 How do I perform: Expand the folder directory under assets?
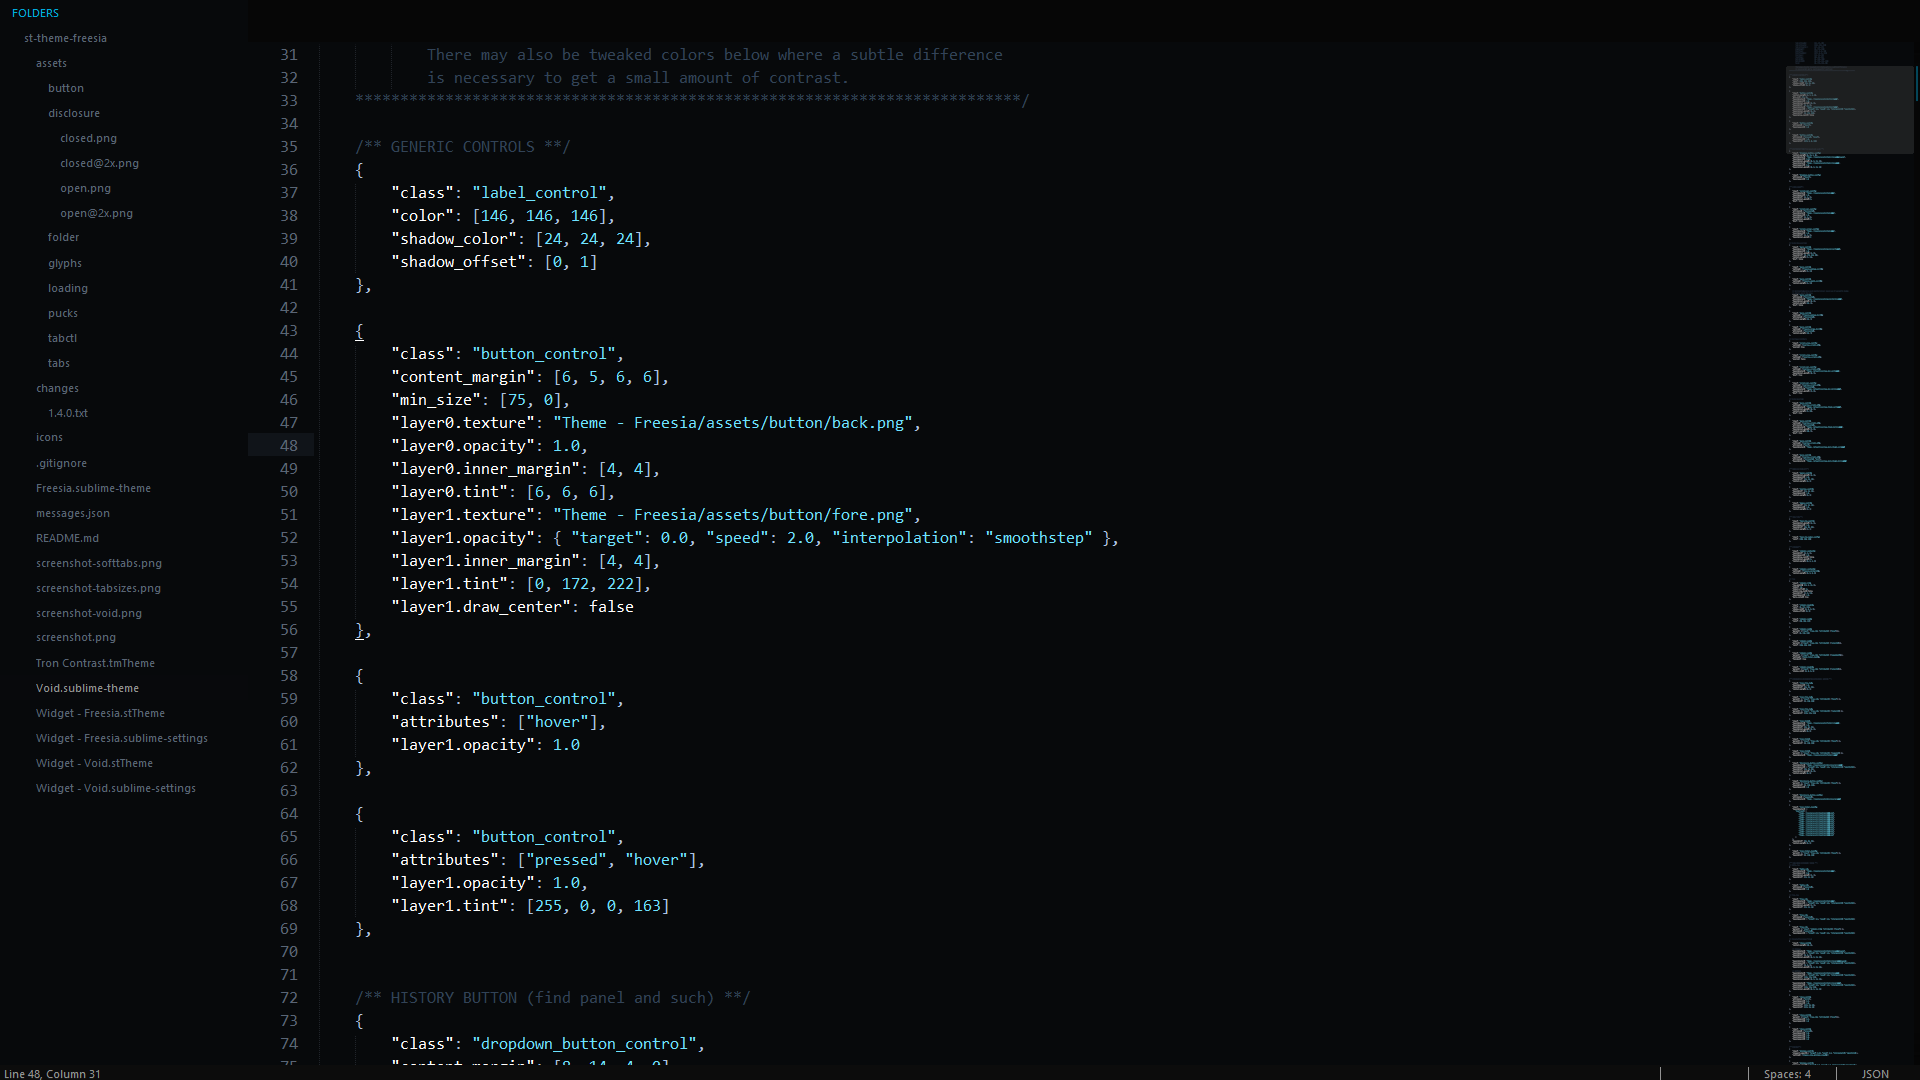[x=63, y=237]
